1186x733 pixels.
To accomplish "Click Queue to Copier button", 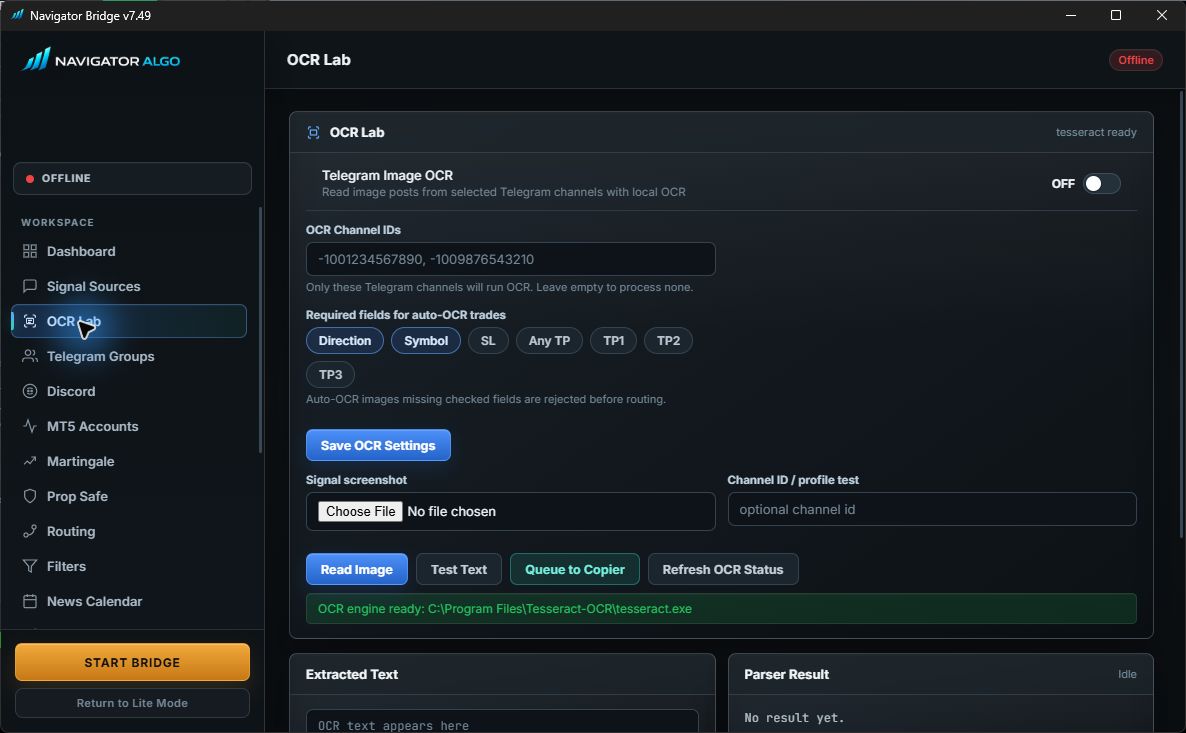I will (575, 569).
